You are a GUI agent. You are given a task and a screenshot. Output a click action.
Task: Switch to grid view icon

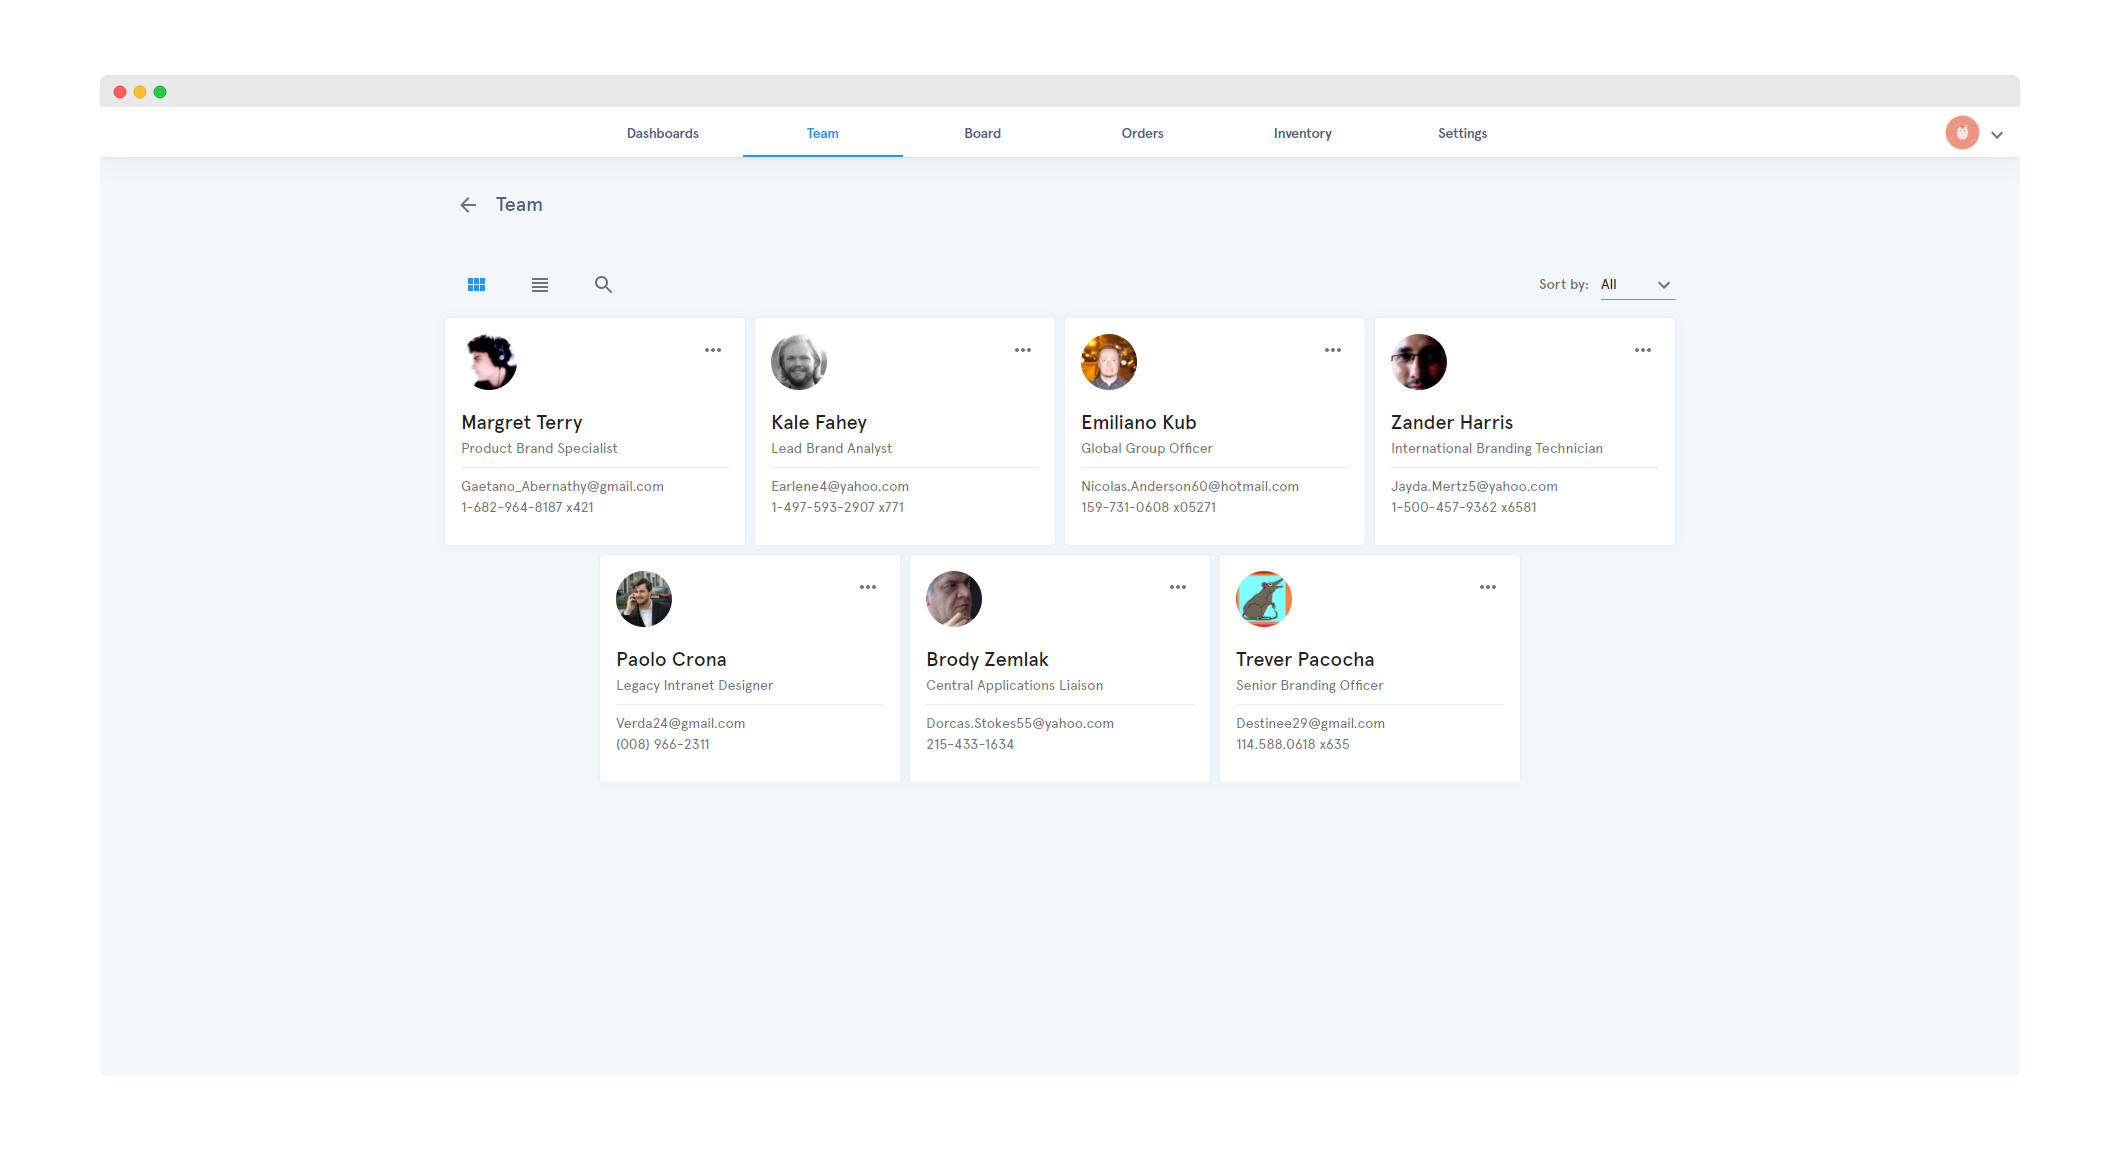pos(476,285)
